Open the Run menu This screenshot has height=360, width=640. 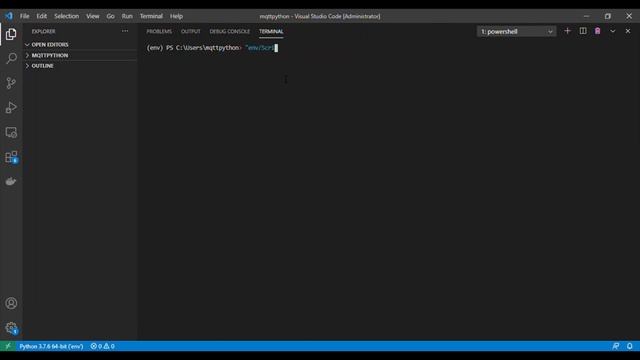pos(127,16)
